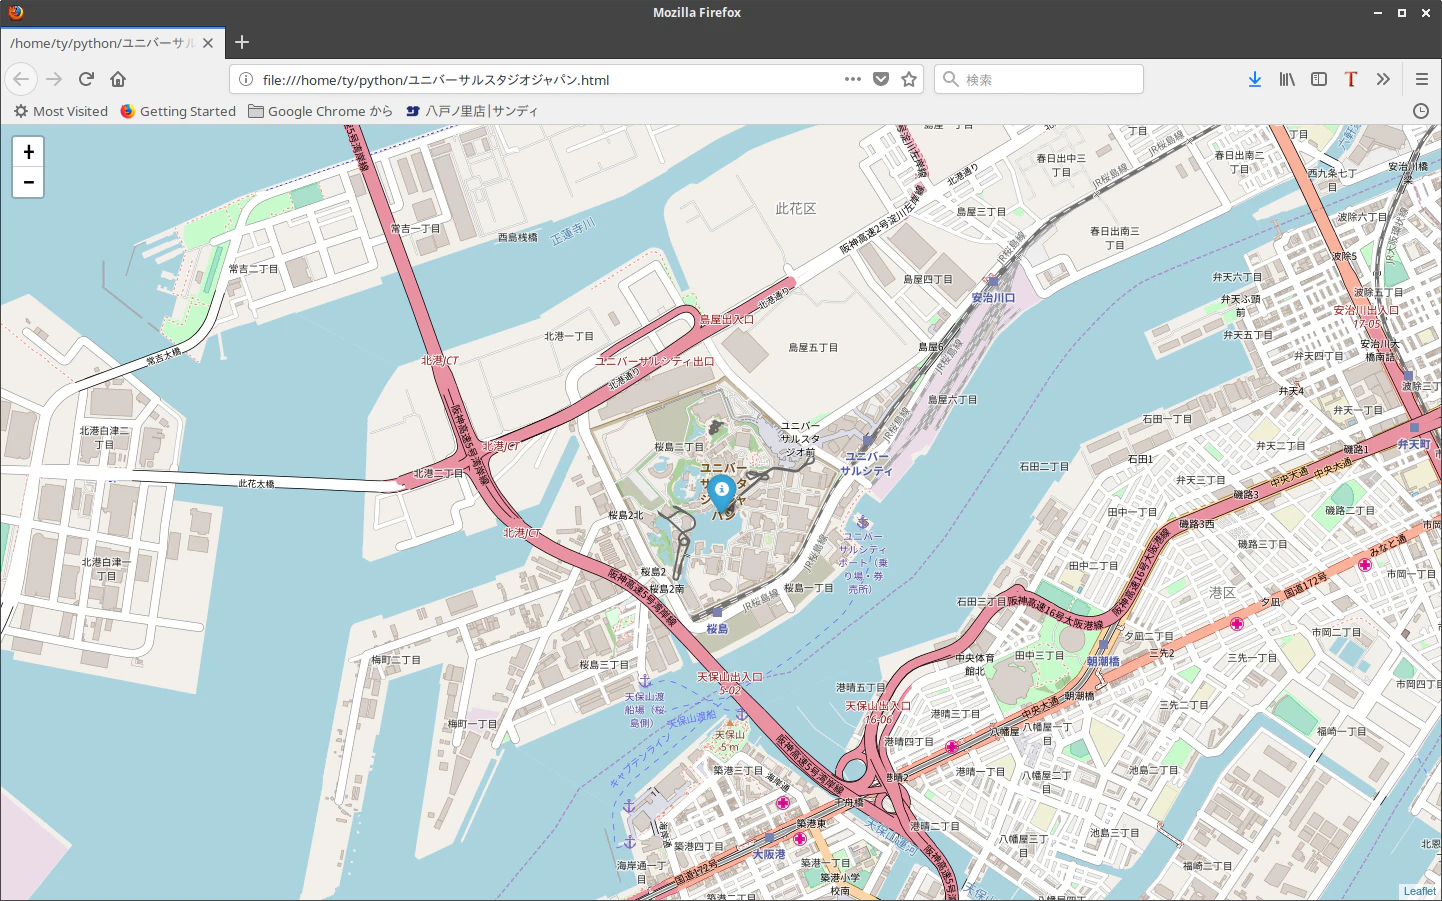Open the Firefox hamburger menu
Image resolution: width=1442 pixels, height=901 pixels.
1421,79
